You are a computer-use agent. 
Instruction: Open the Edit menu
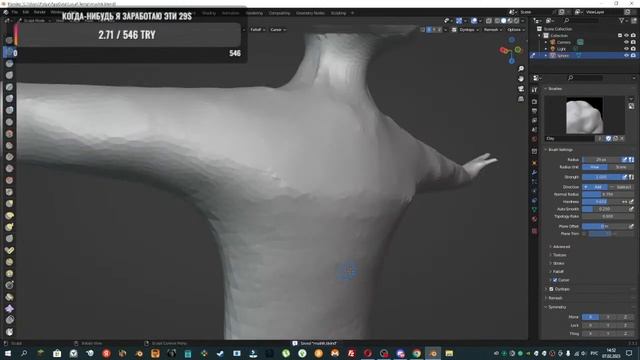(x=26, y=12)
